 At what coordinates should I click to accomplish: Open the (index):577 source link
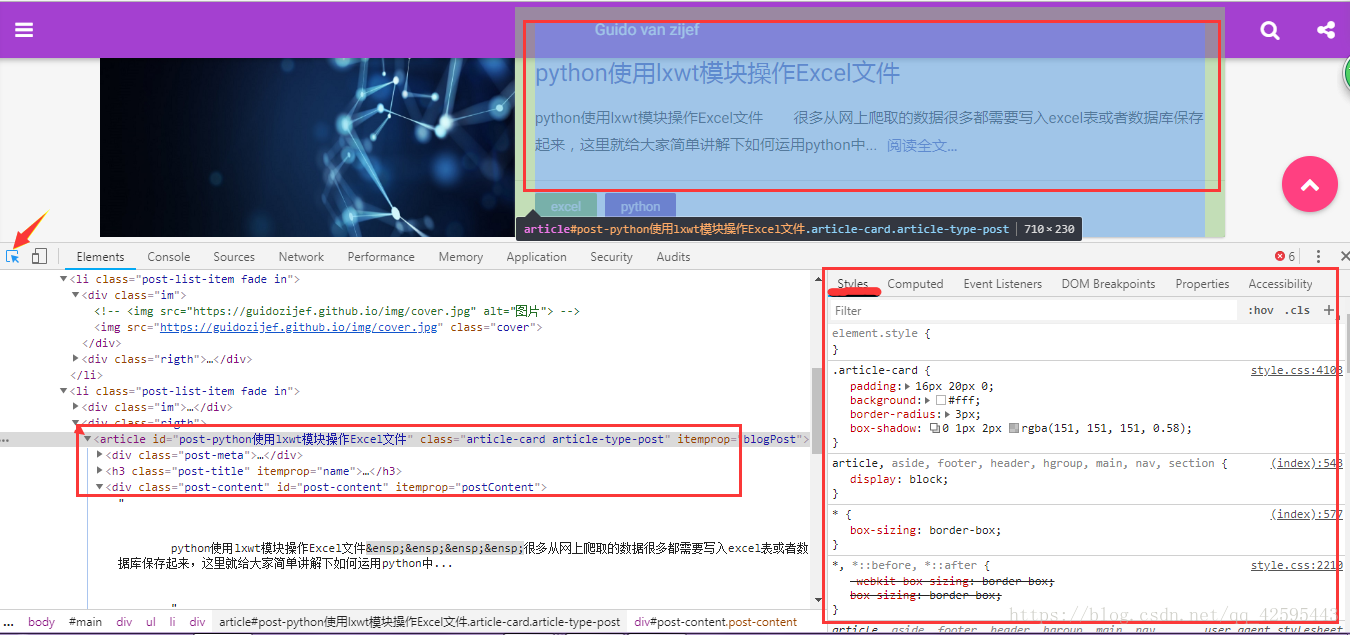click(1307, 514)
